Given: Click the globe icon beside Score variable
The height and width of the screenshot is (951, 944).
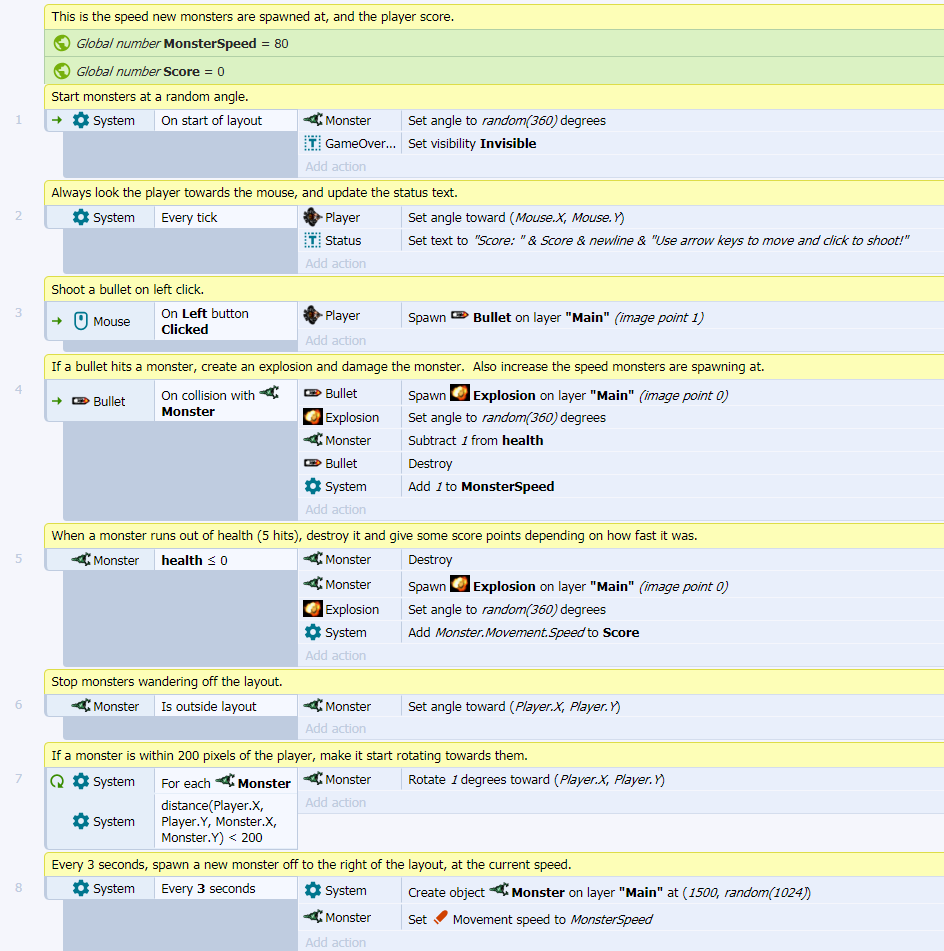Looking at the screenshot, I should click(62, 71).
